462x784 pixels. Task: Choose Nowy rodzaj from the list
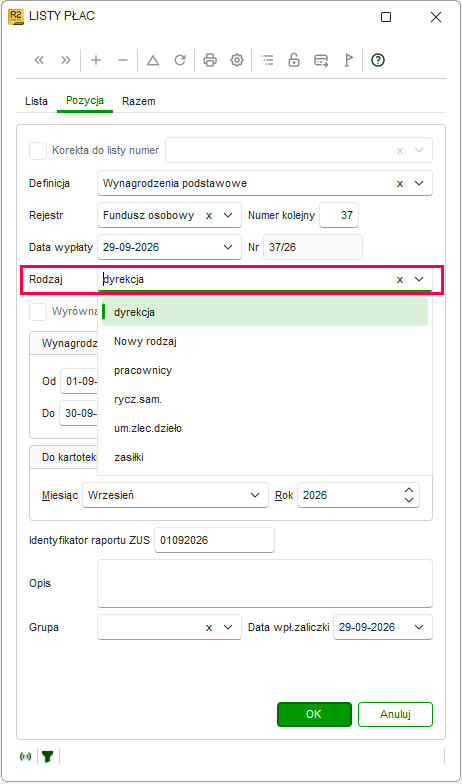pos(265,342)
